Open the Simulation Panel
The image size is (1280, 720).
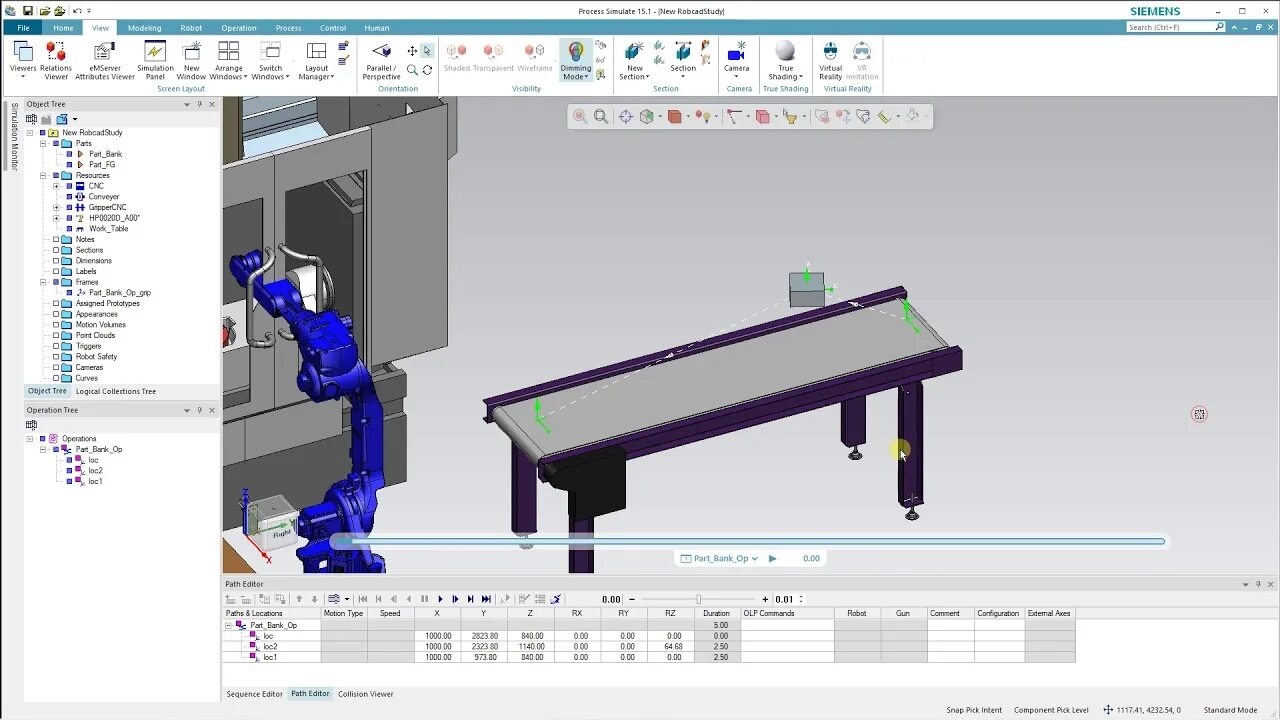coord(155,59)
